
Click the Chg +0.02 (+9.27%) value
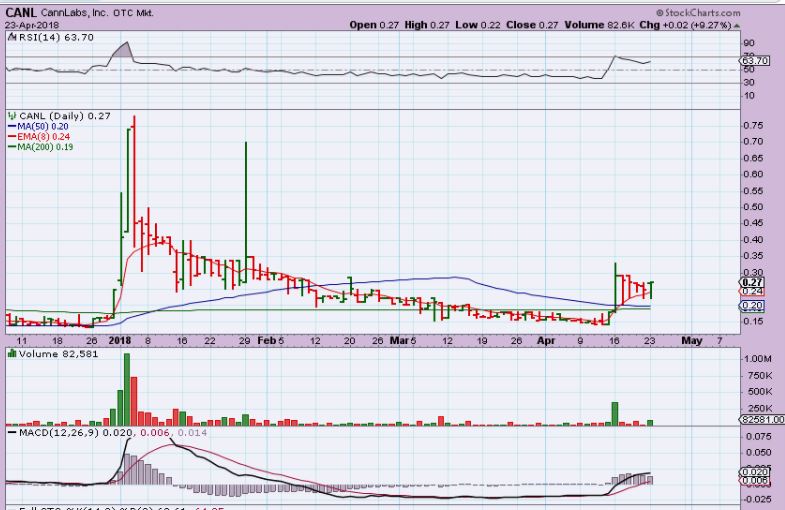point(685,25)
